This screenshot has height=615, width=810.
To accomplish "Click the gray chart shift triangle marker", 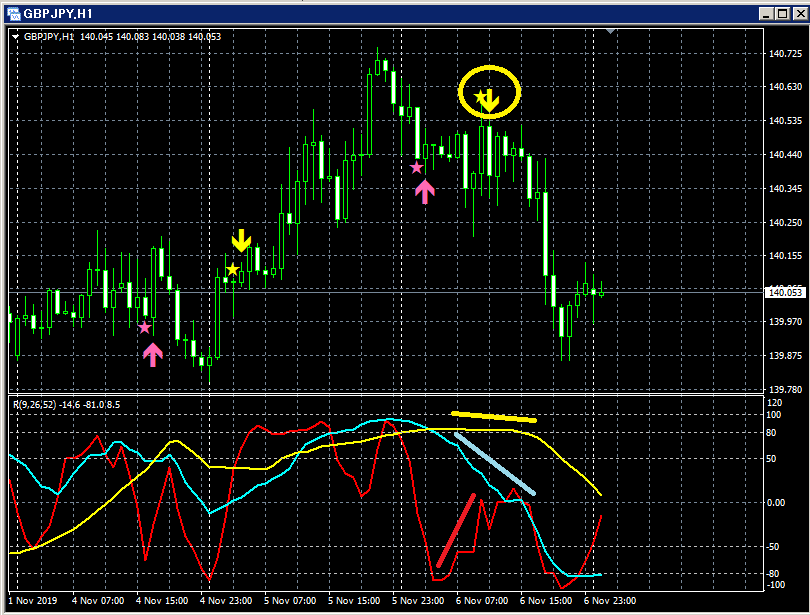I will pos(610,31).
